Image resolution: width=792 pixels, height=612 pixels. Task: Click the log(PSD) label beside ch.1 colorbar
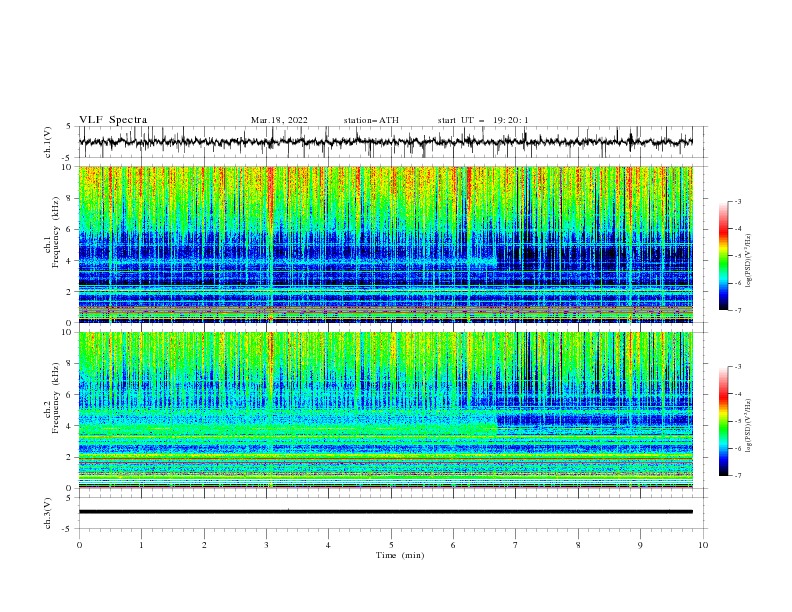[x=748, y=261]
